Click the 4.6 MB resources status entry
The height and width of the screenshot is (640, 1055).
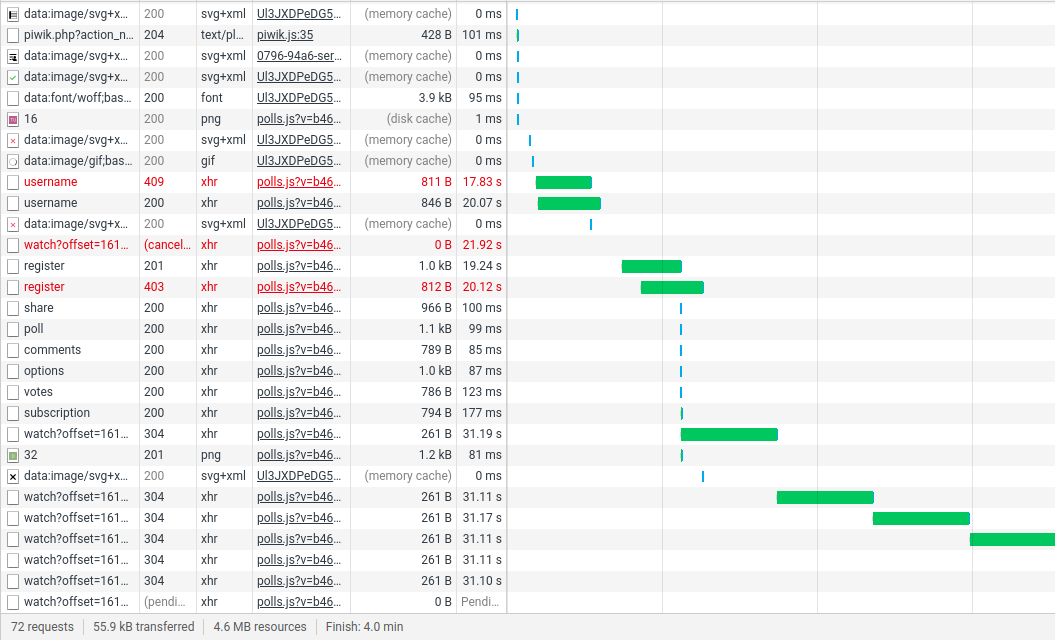coord(260,627)
